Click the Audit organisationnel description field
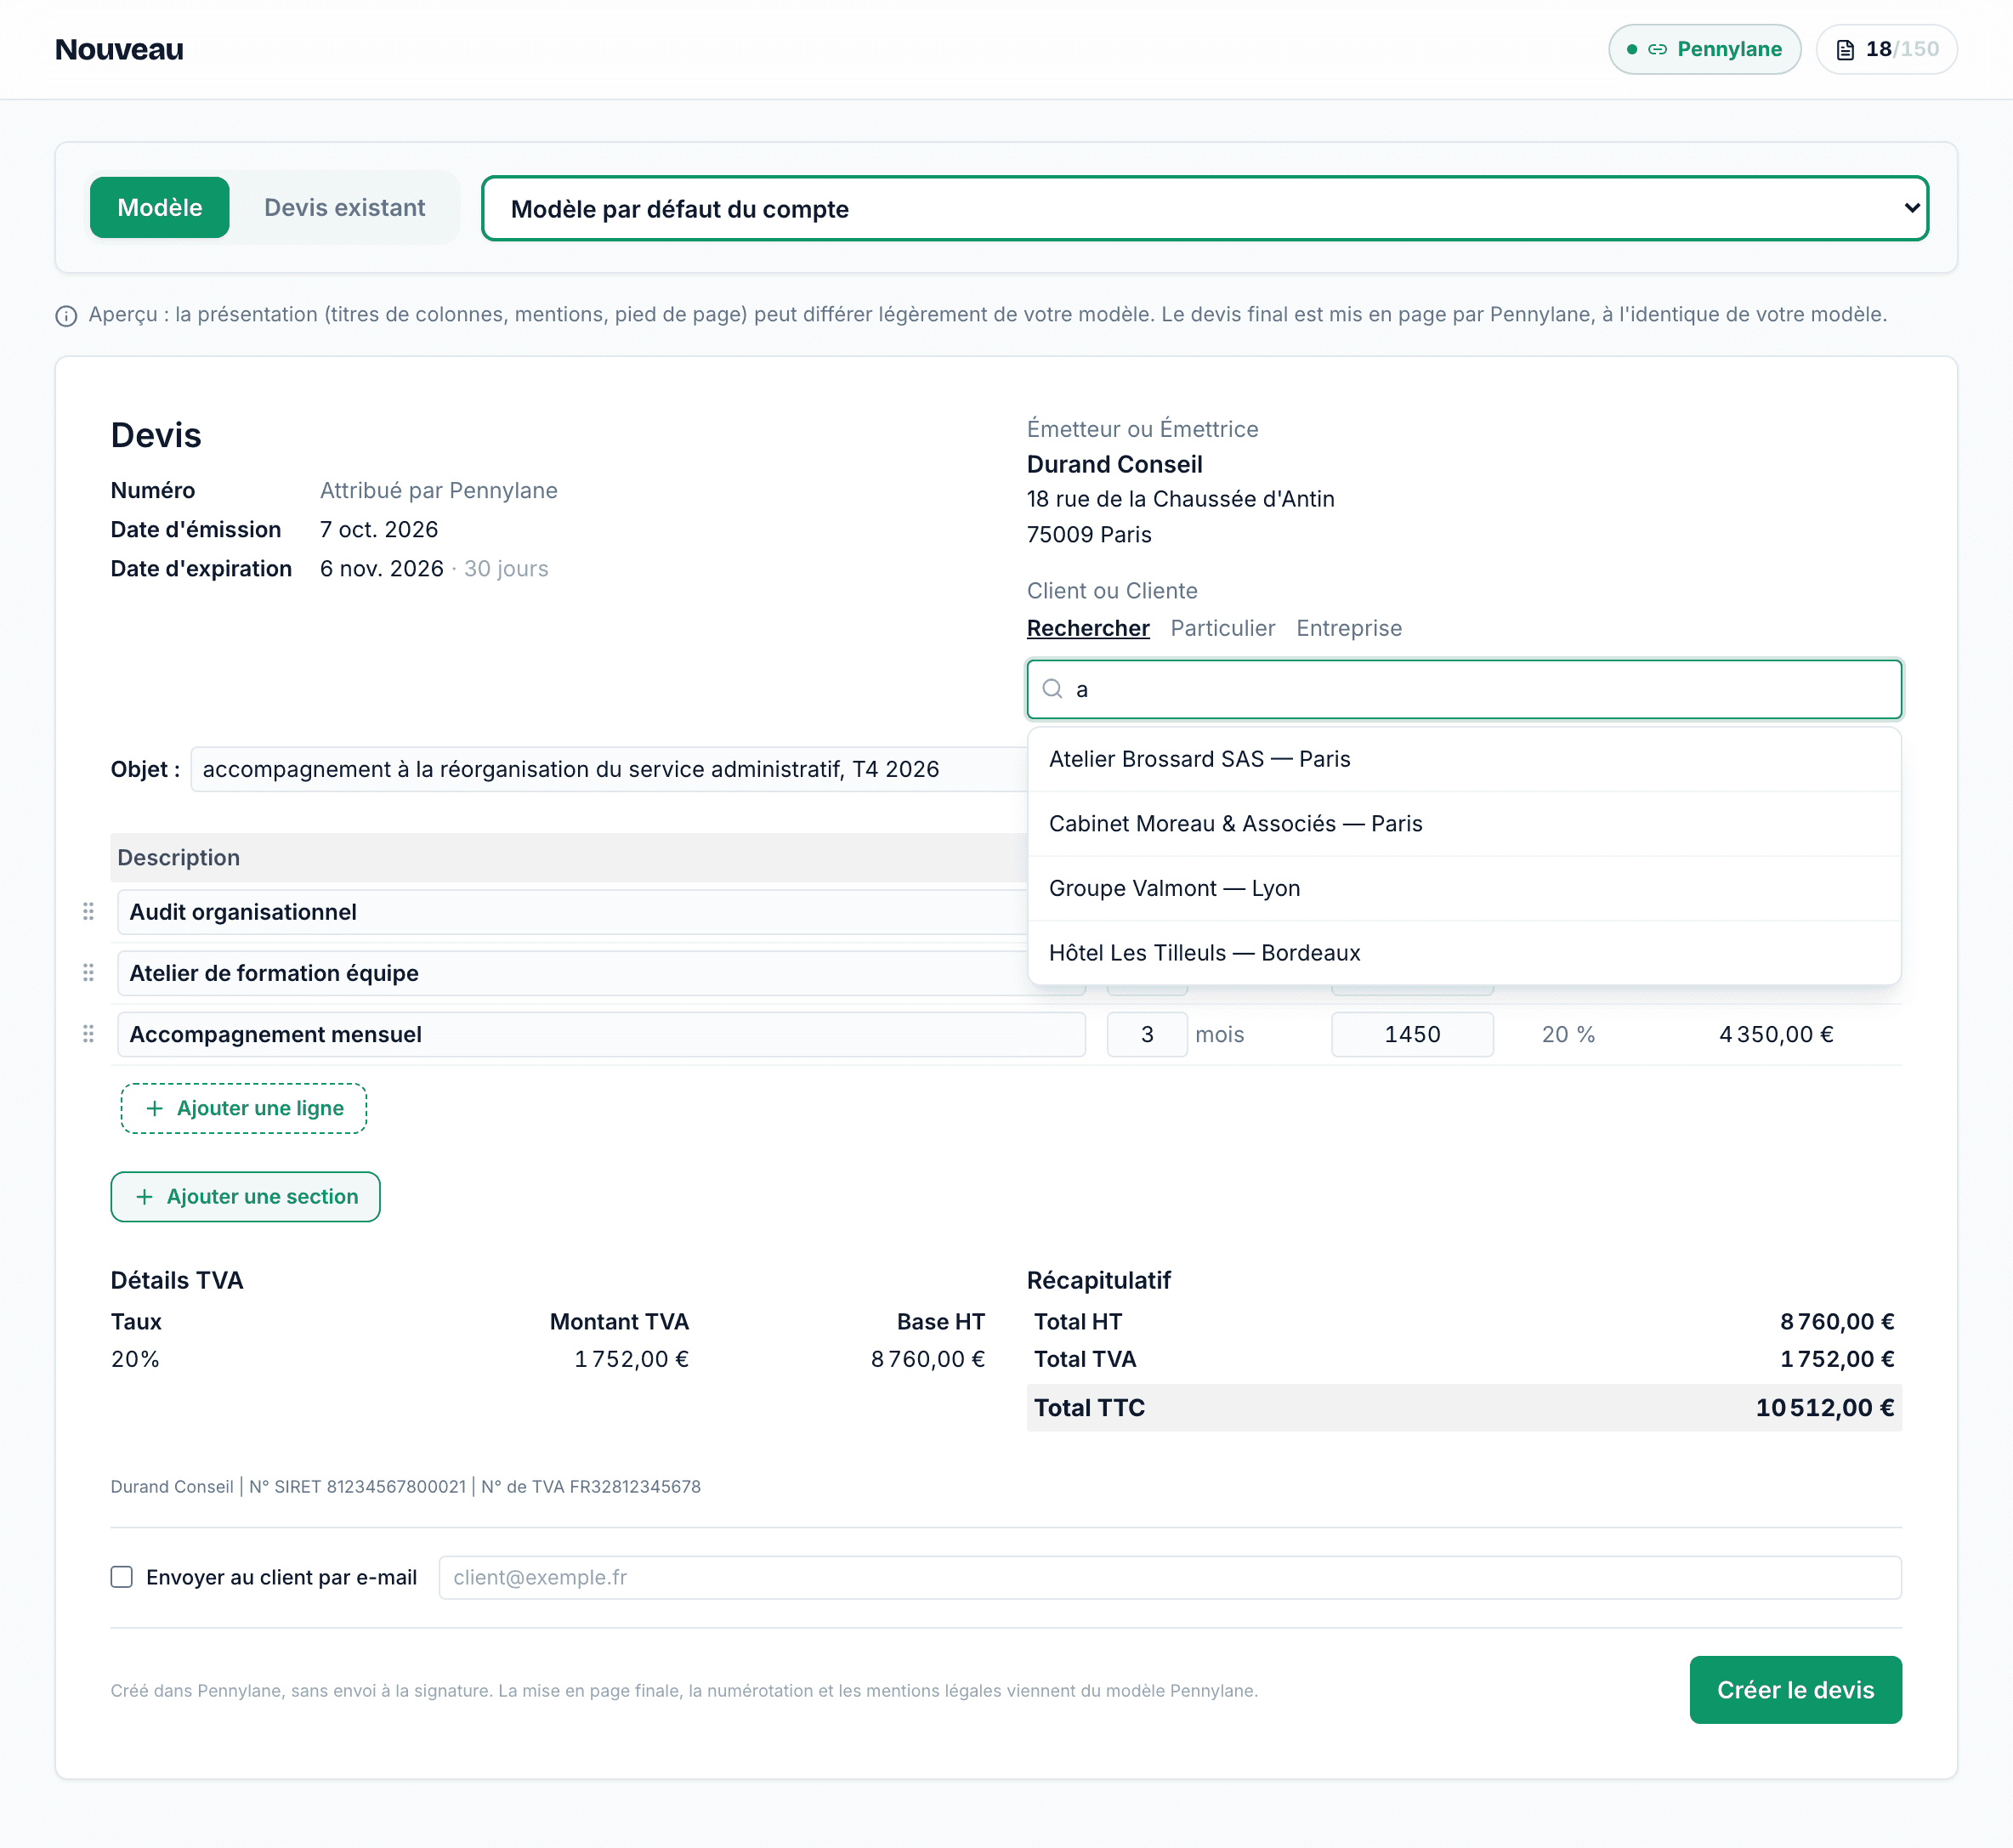Viewport: 2013px width, 1848px height. point(572,912)
